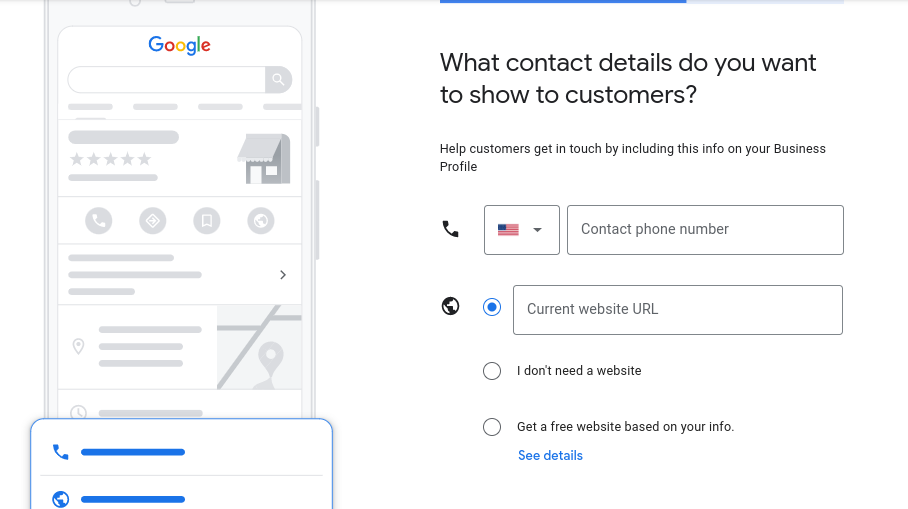The width and height of the screenshot is (908, 509).
Task: Click the black phone icon beside country selector
Action: click(x=451, y=229)
